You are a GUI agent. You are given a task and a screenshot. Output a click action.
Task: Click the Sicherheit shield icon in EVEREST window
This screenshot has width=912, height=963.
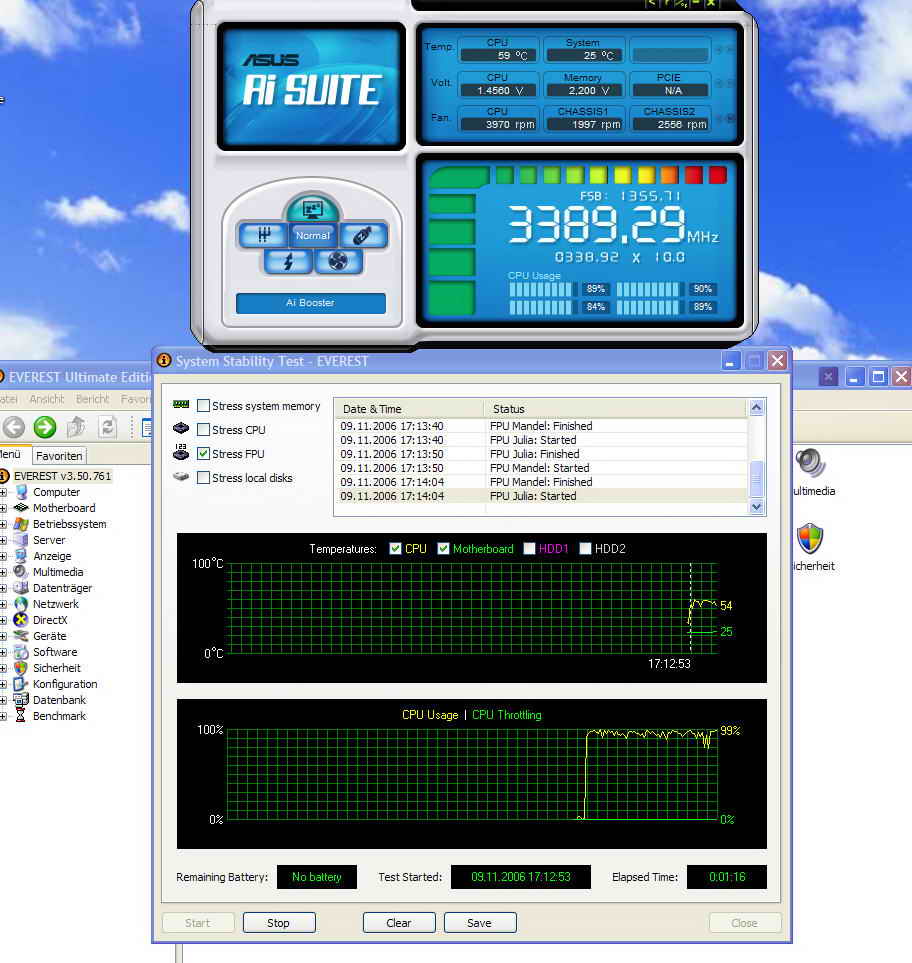pos(810,538)
